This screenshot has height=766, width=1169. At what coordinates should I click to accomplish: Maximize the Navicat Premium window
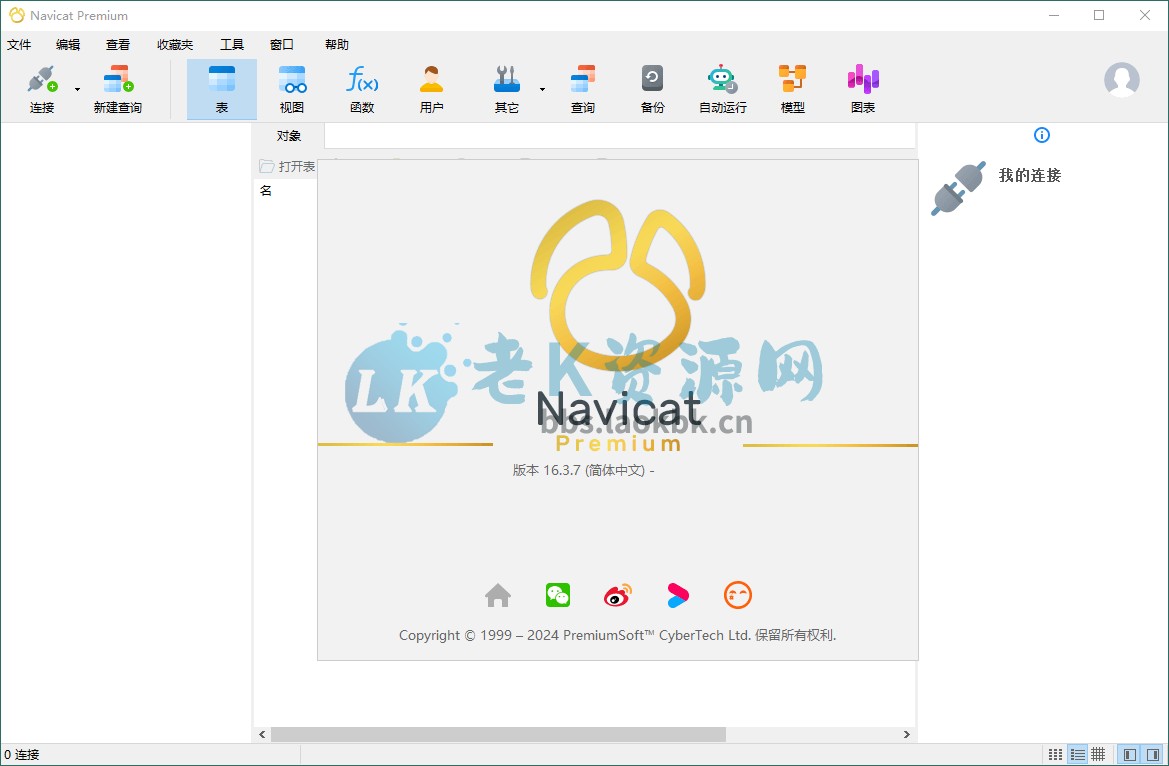coord(1099,16)
